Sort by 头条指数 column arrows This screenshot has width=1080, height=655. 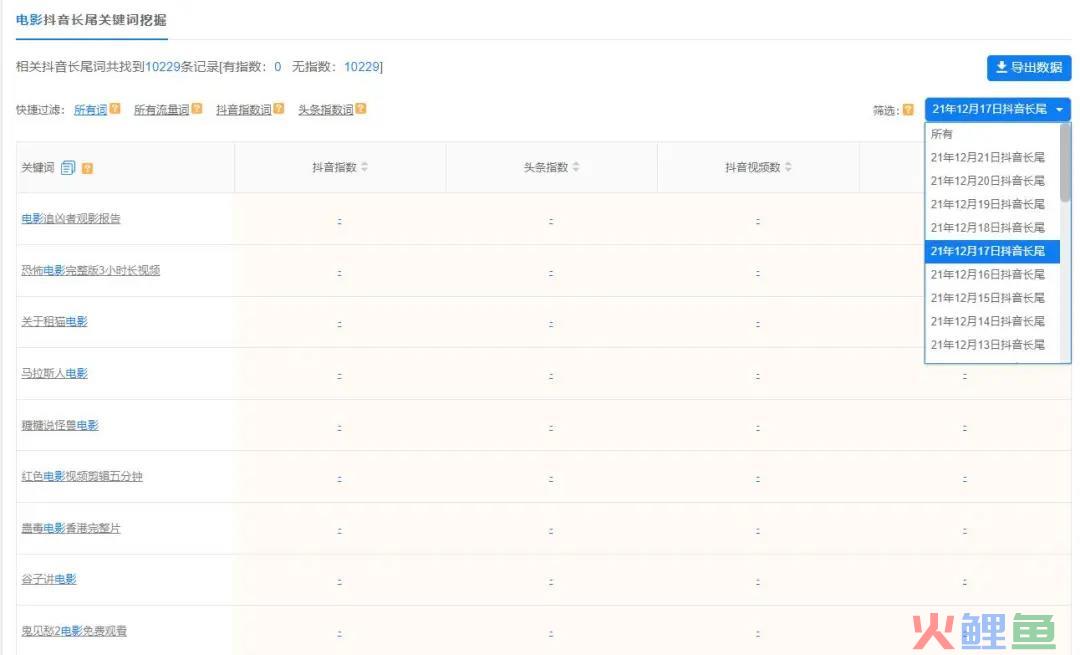point(576,167)
